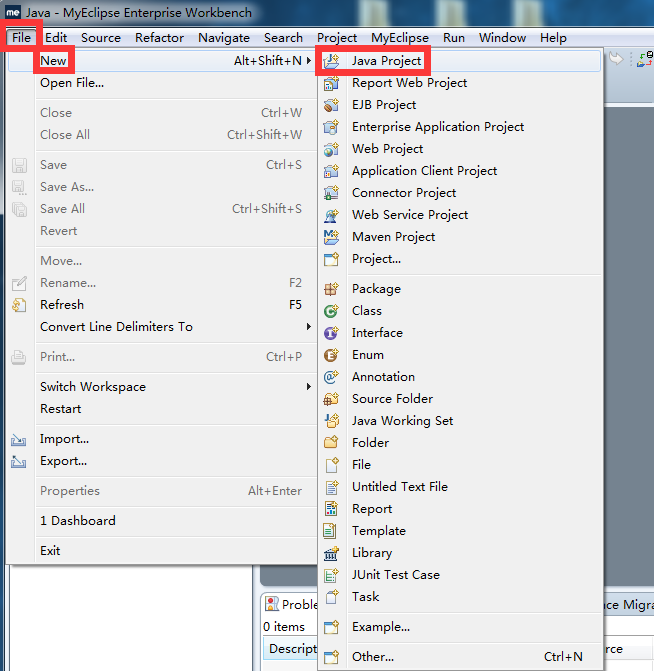
Task: Click the Library icon
Action: click(x=331, y=553)
